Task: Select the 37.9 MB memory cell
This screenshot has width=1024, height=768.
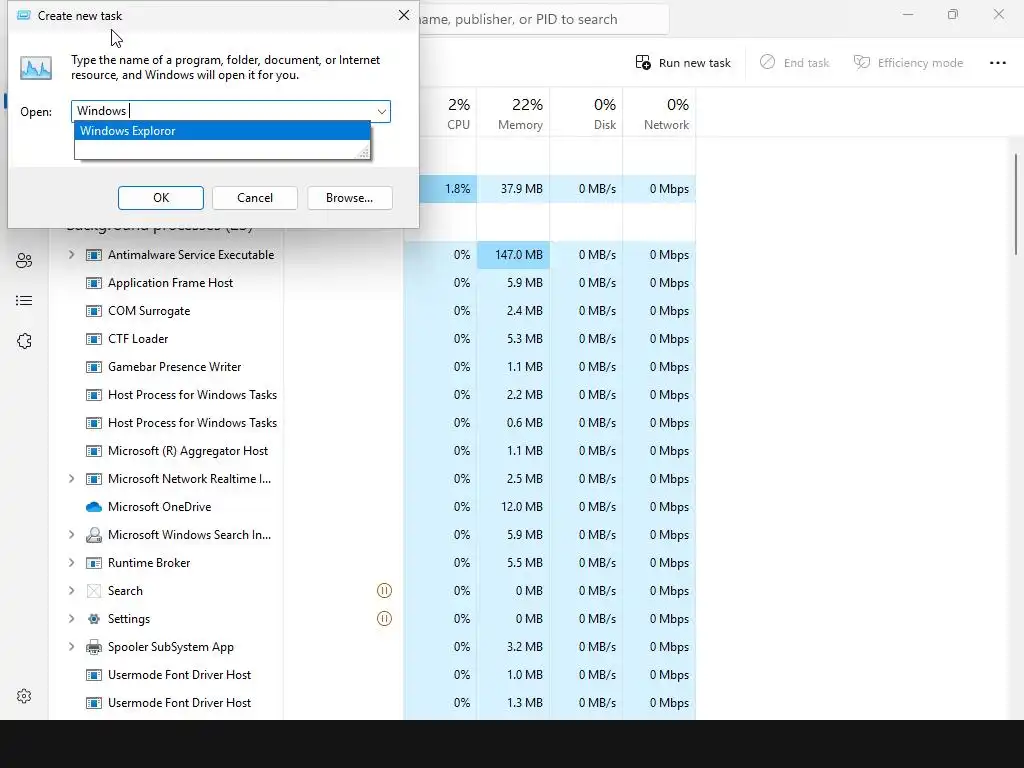Action: (513, 189)
